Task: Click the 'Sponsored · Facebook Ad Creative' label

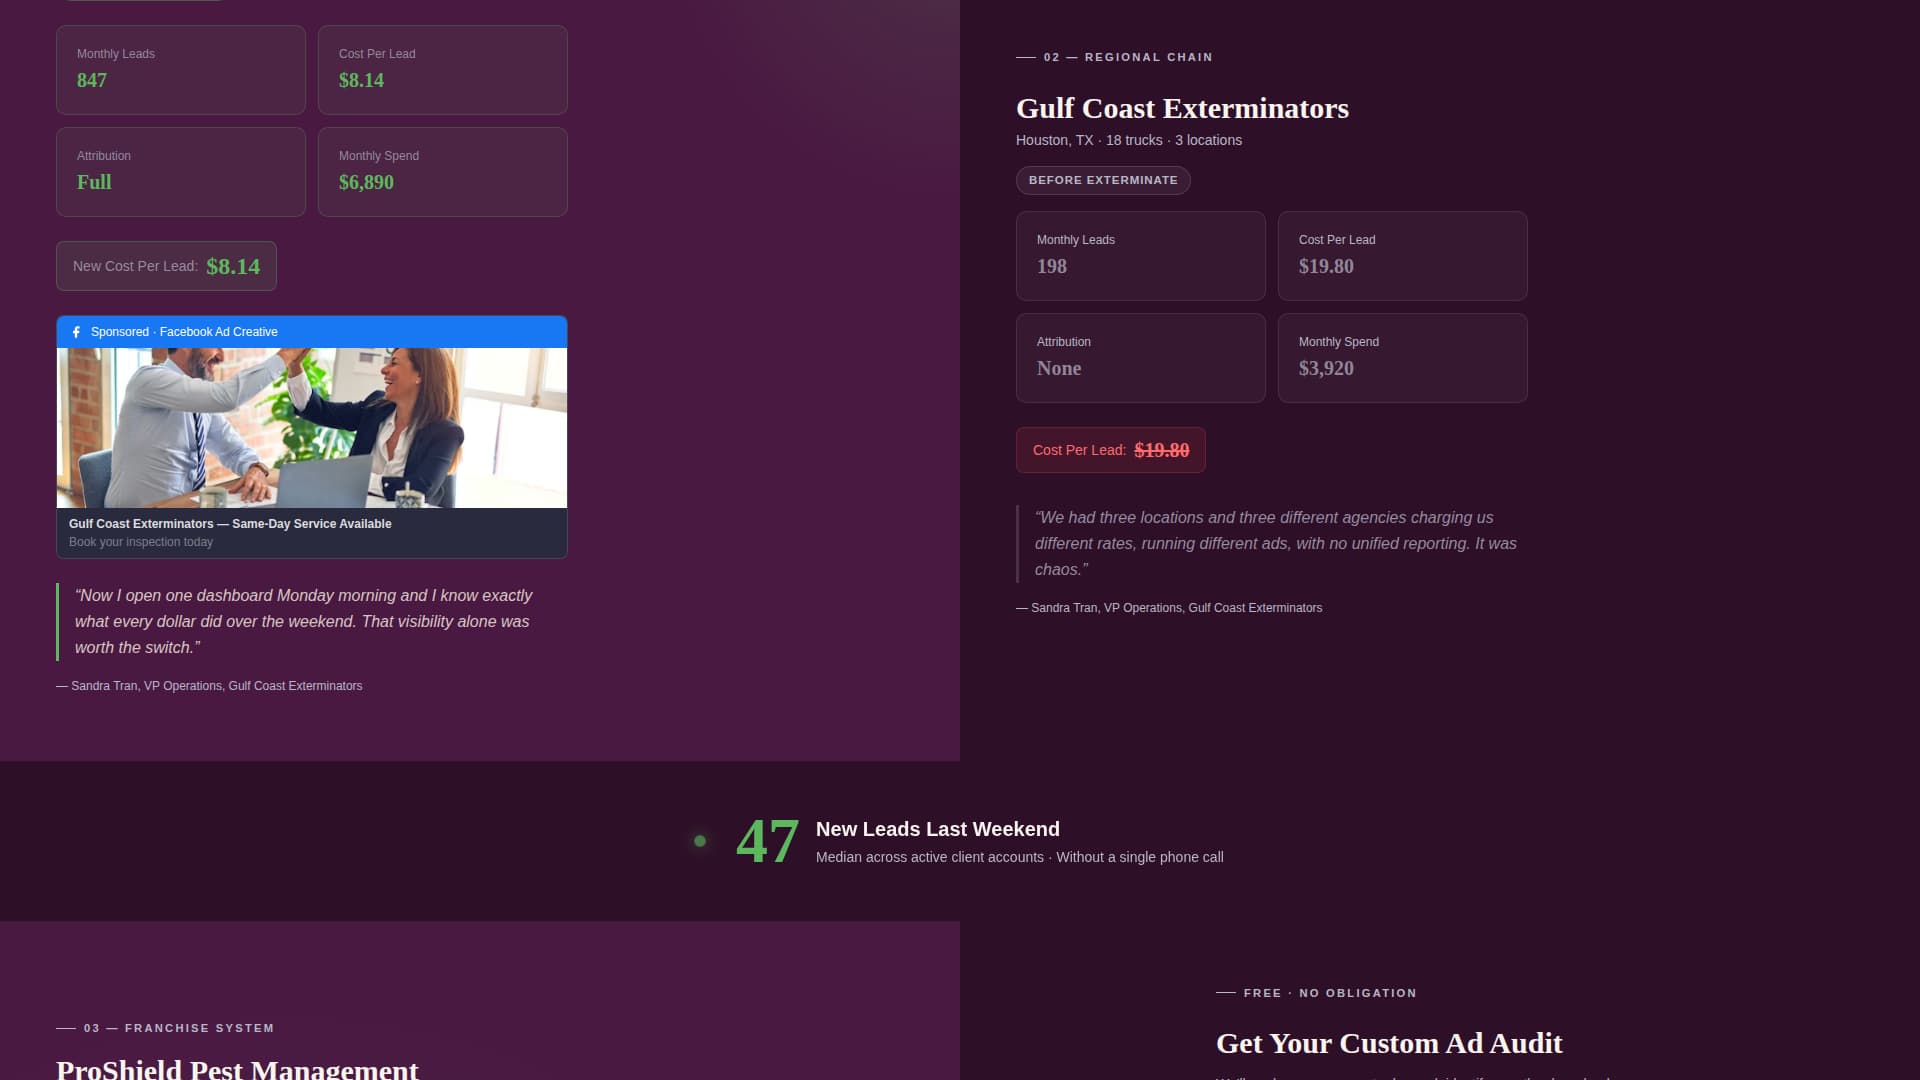Action: pos(184,332)
